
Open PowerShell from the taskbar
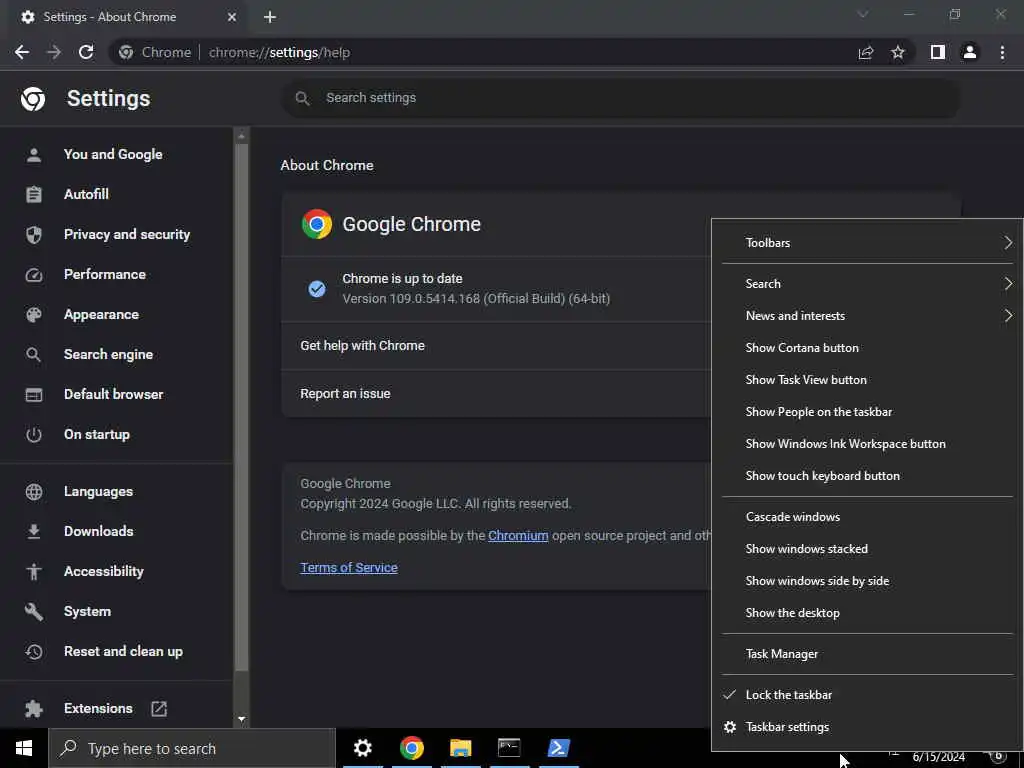tap(558, 748)
